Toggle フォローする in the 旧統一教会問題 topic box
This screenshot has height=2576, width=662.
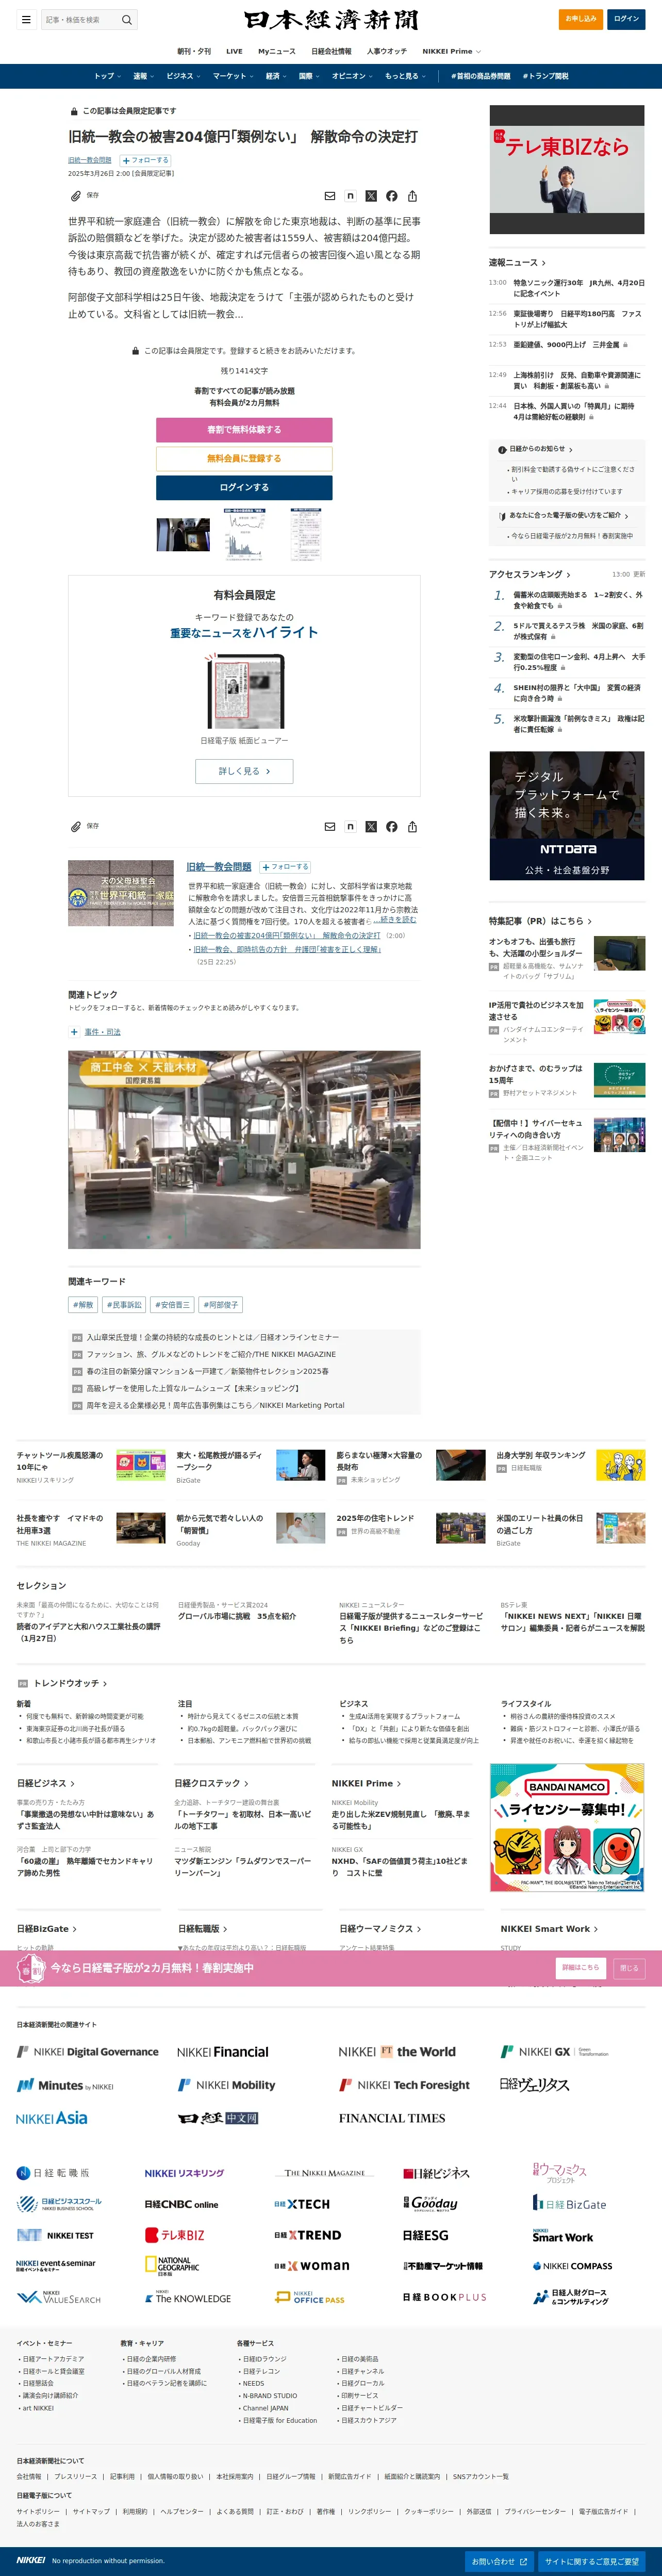point(285,867)
